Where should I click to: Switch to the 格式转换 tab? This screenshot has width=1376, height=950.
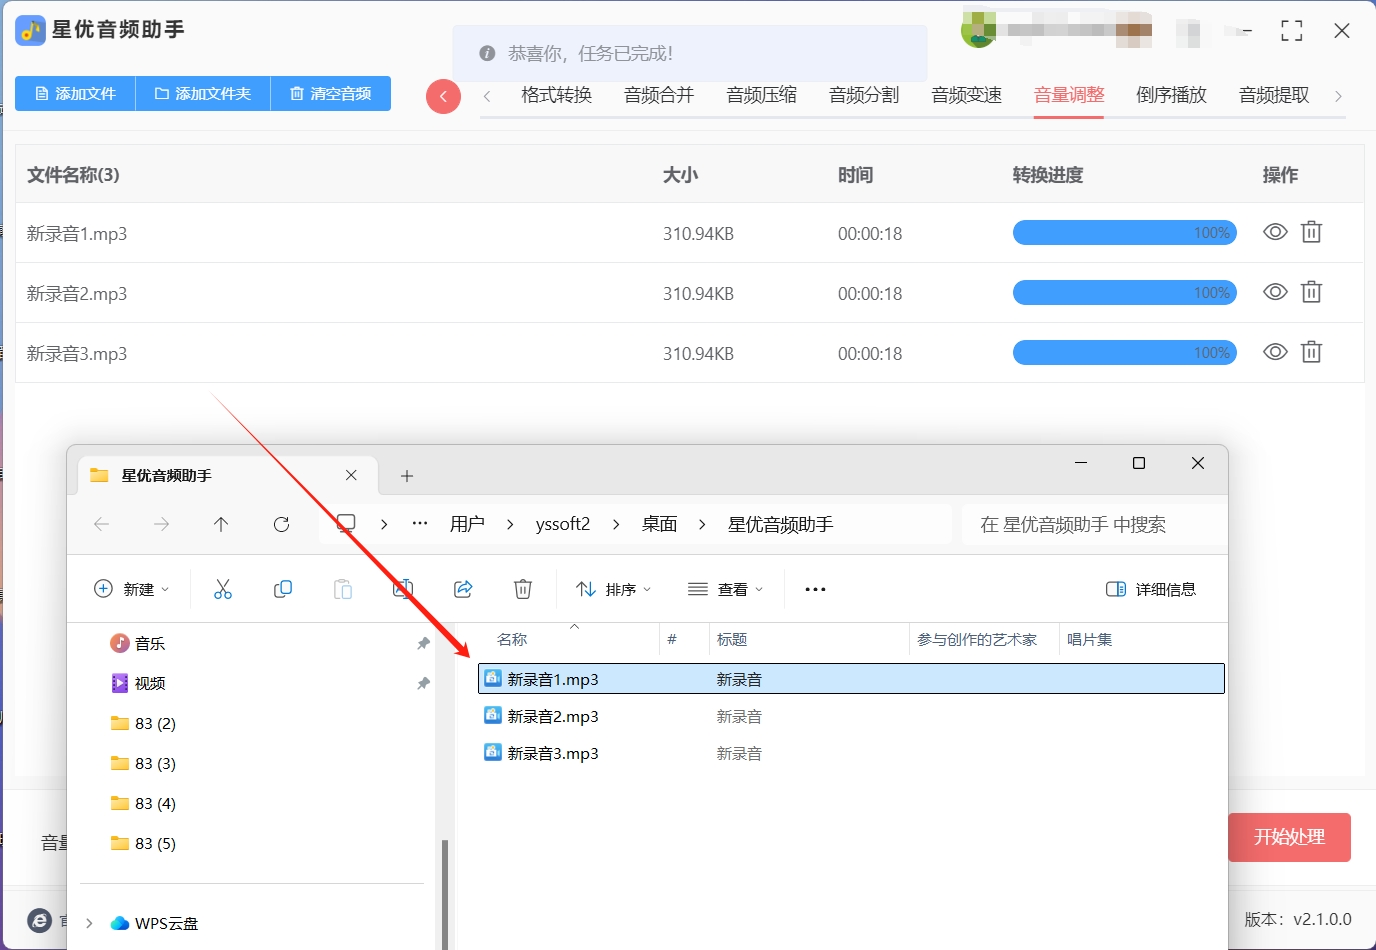(x=557, y=95)
